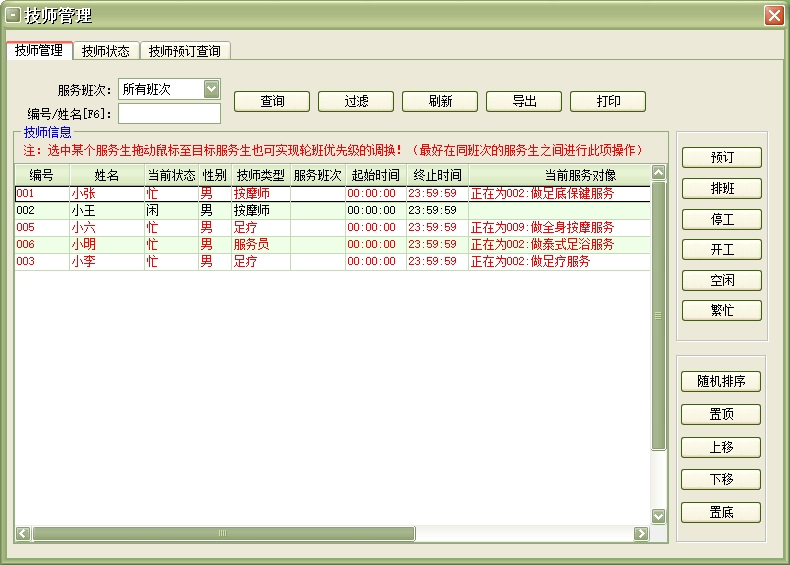Click the 打印 button
The width and height of the screenshot is (790, 565).
tap(608, 101)
